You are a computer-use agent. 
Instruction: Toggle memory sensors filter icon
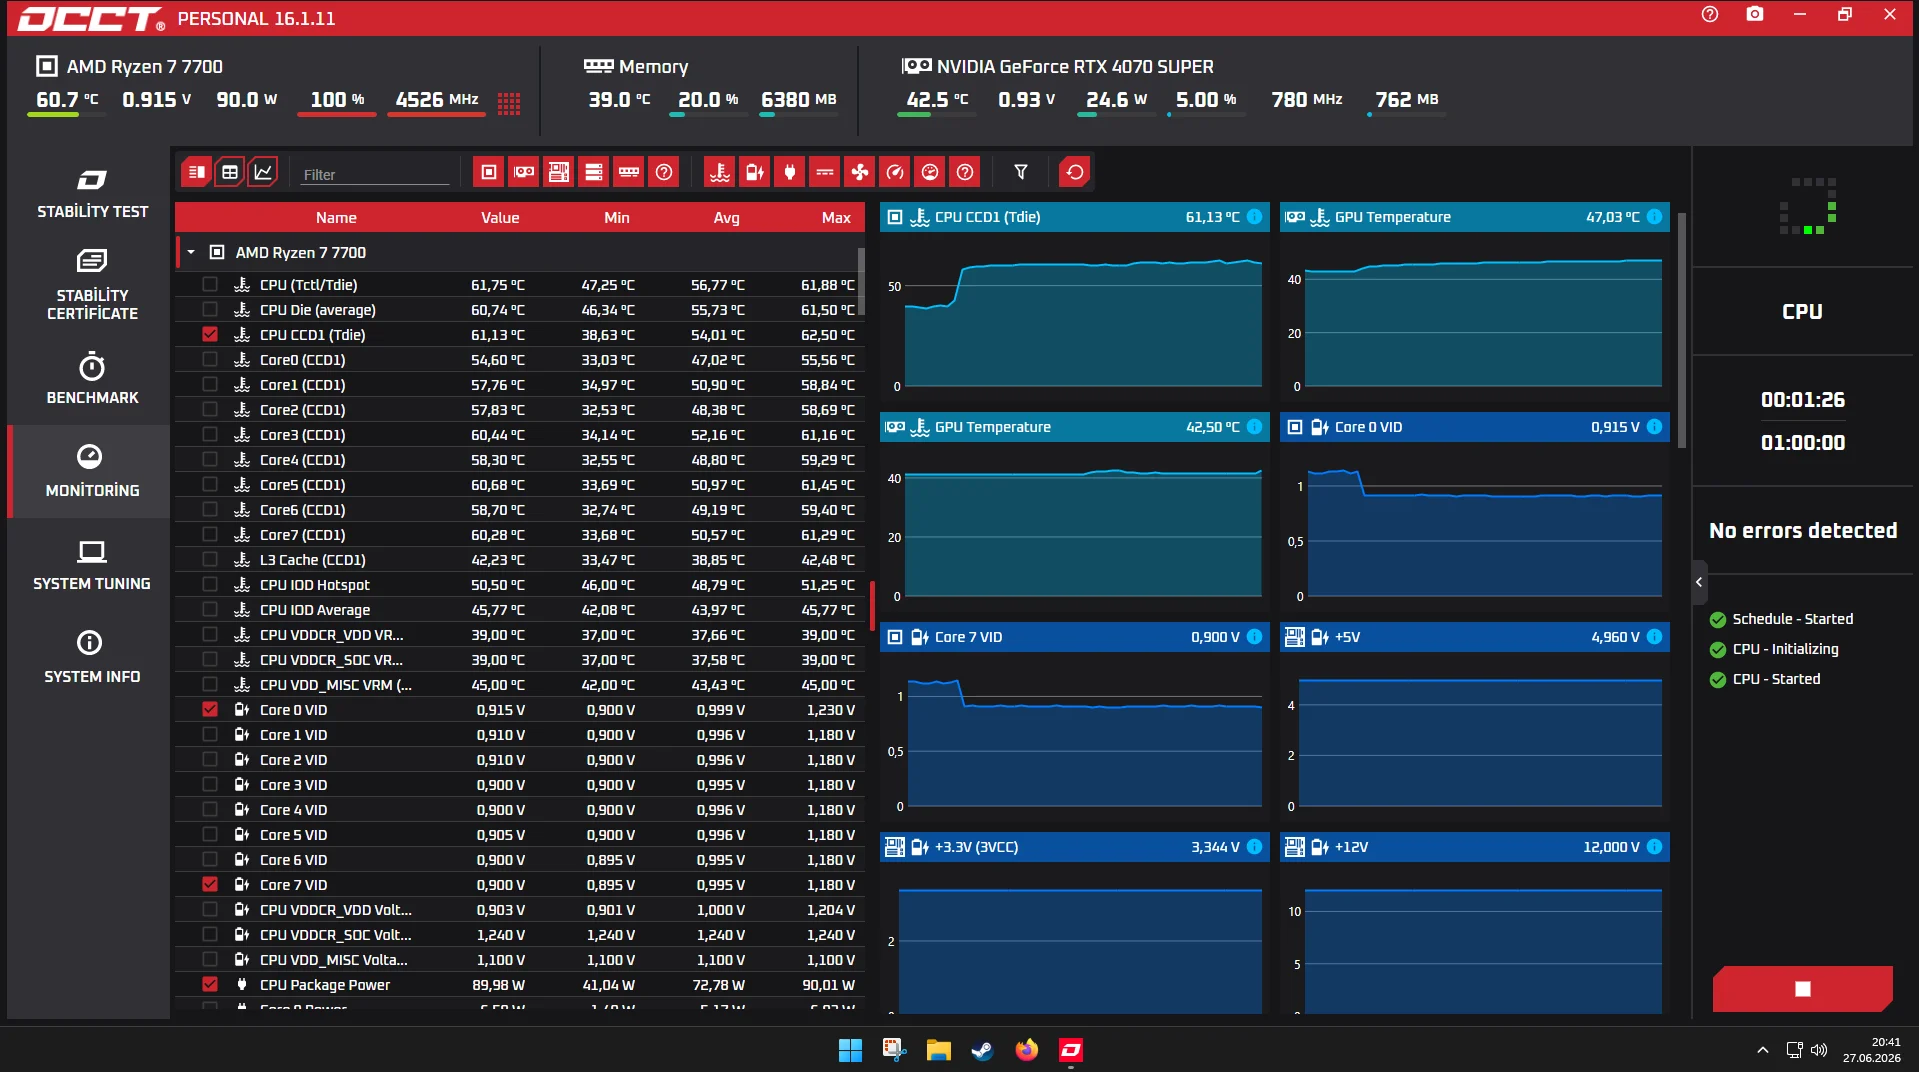click(629, 172)
